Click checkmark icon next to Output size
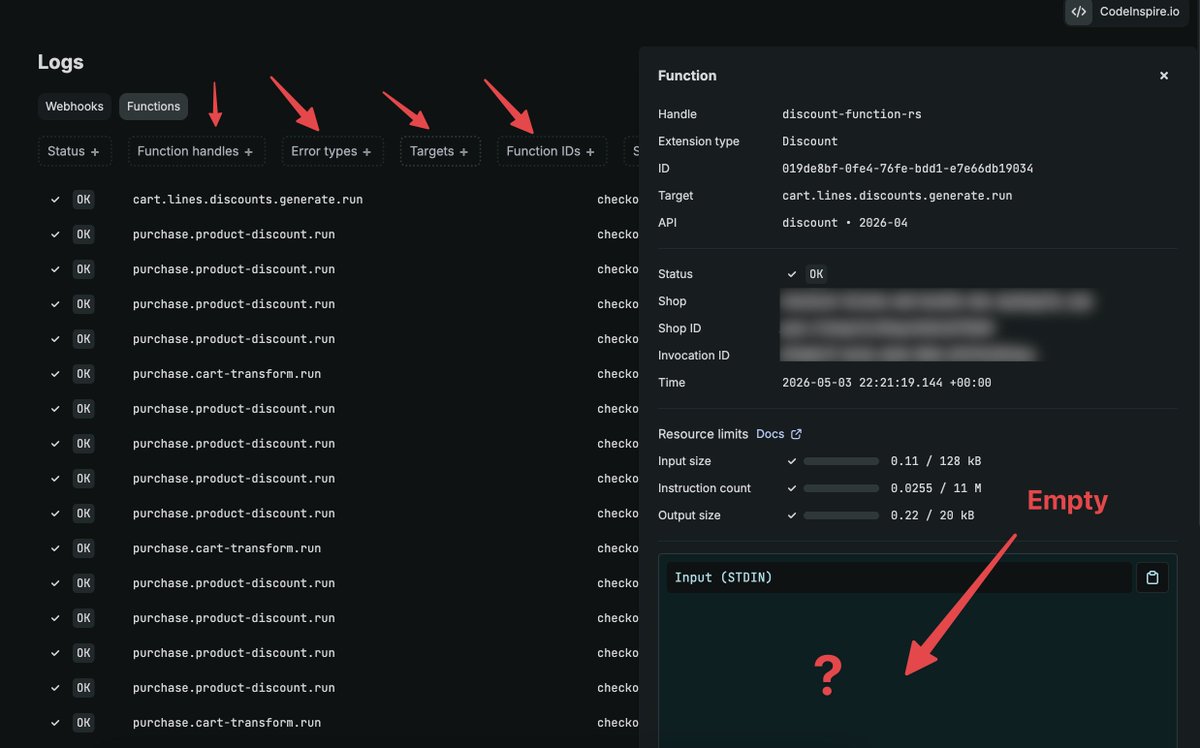The image size is (1200, 748). 792,515
